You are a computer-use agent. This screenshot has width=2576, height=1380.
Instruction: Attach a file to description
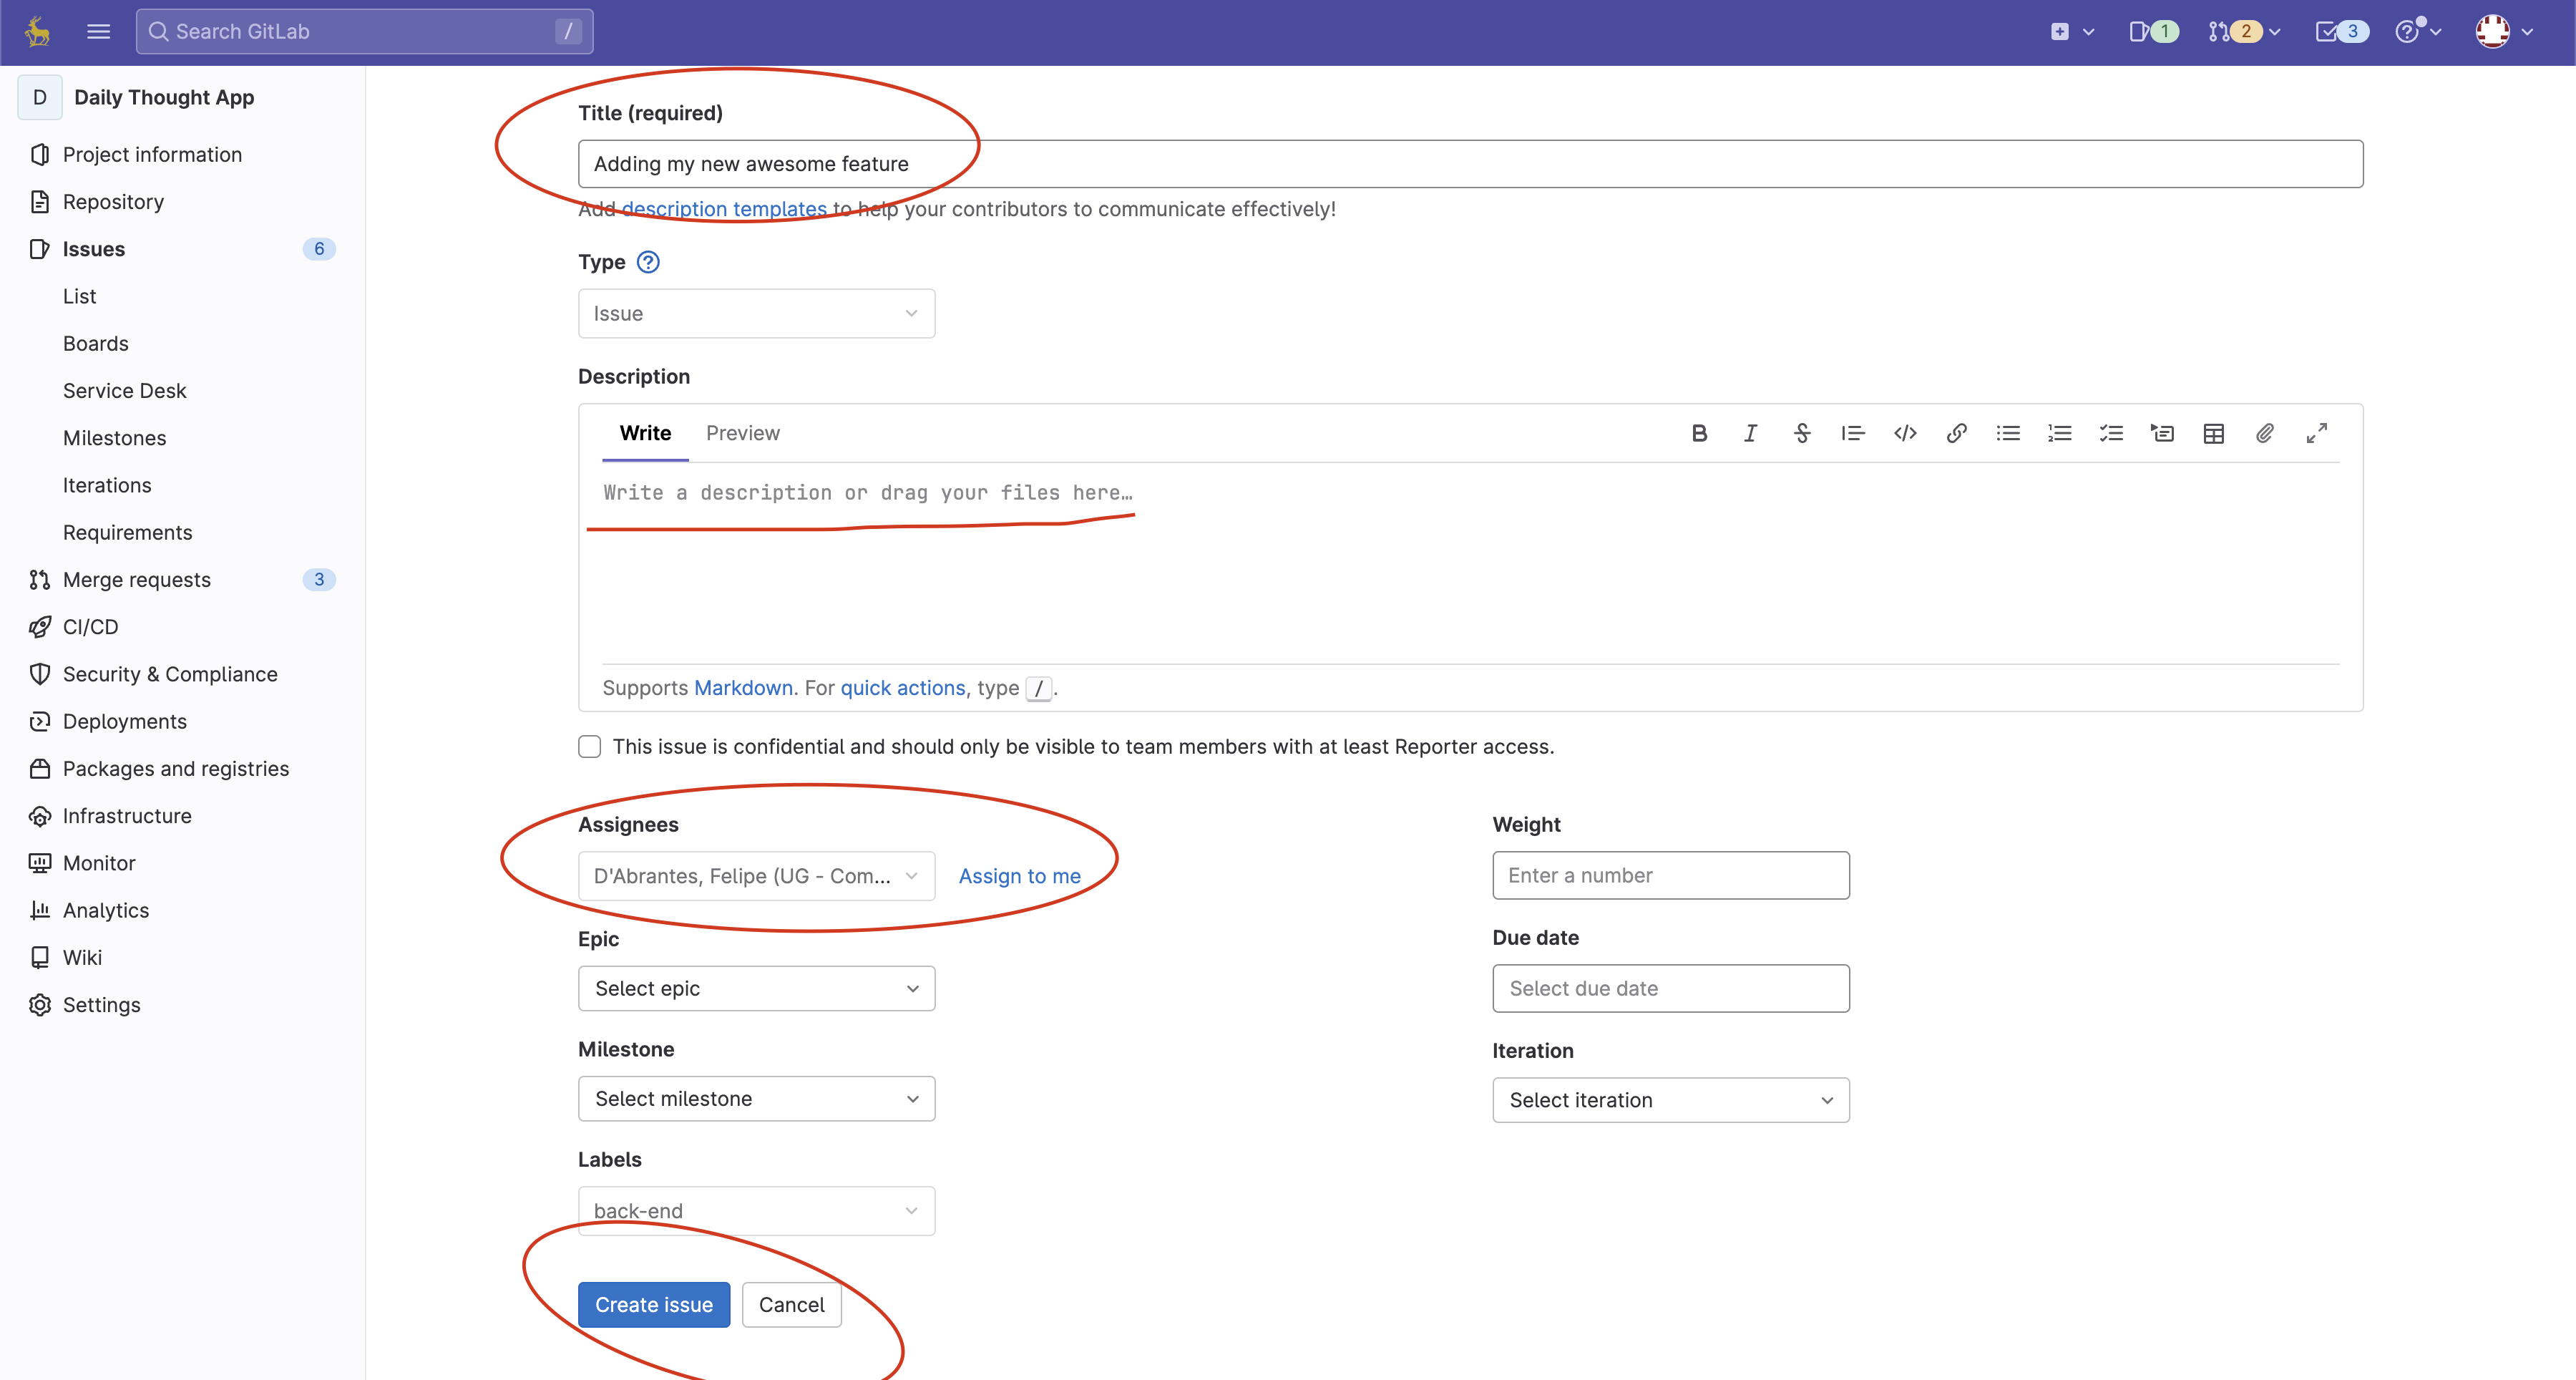[x=2265, y=433]
